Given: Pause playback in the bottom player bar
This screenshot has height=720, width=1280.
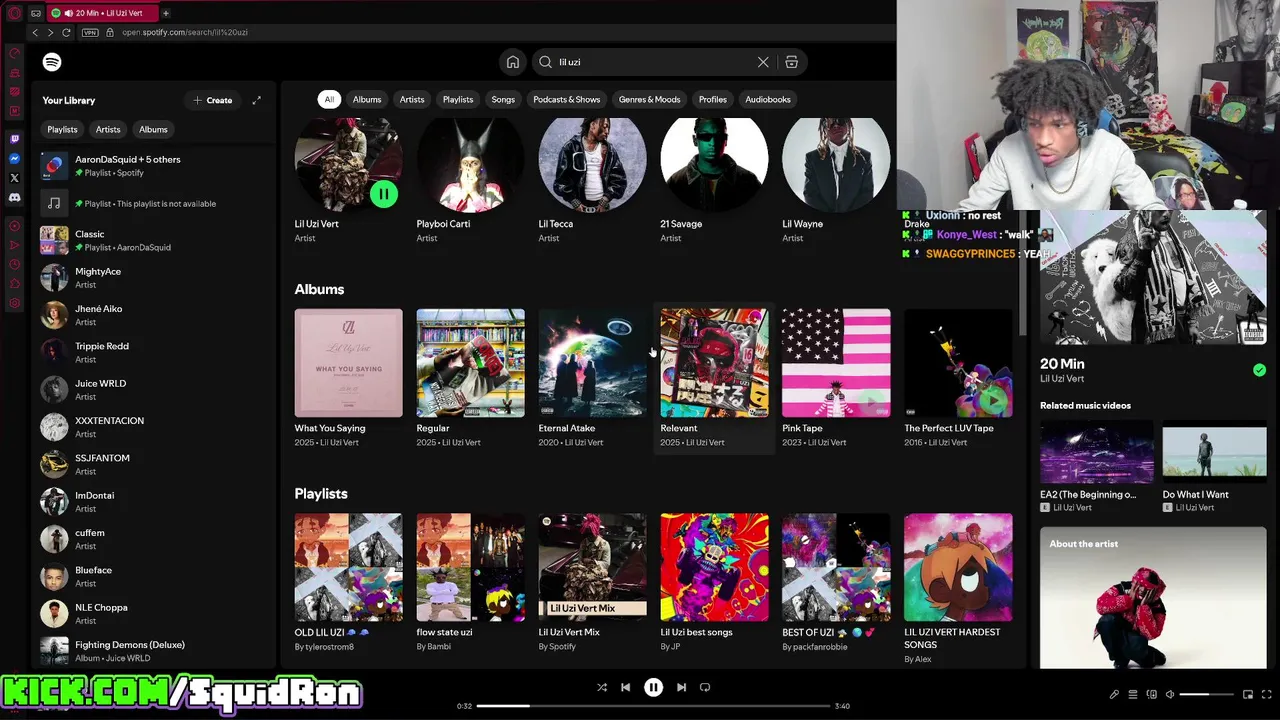Looking at the screenshot, I should [x=653, y=687].
